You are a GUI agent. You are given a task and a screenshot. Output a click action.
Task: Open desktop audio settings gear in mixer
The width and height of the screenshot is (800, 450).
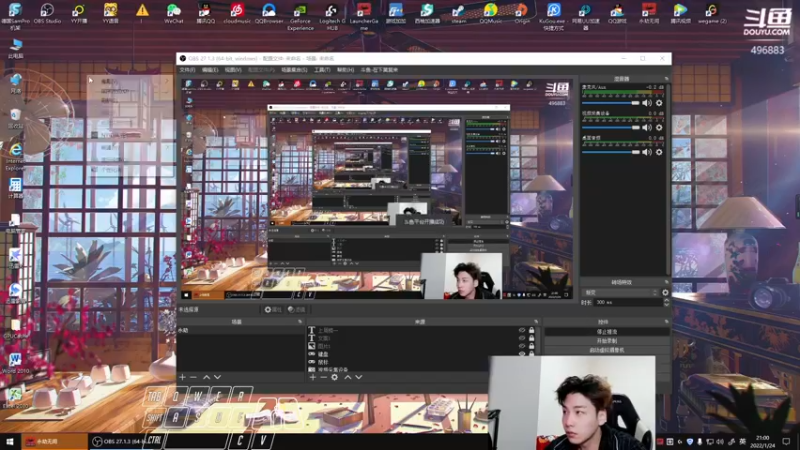point(659,152)
